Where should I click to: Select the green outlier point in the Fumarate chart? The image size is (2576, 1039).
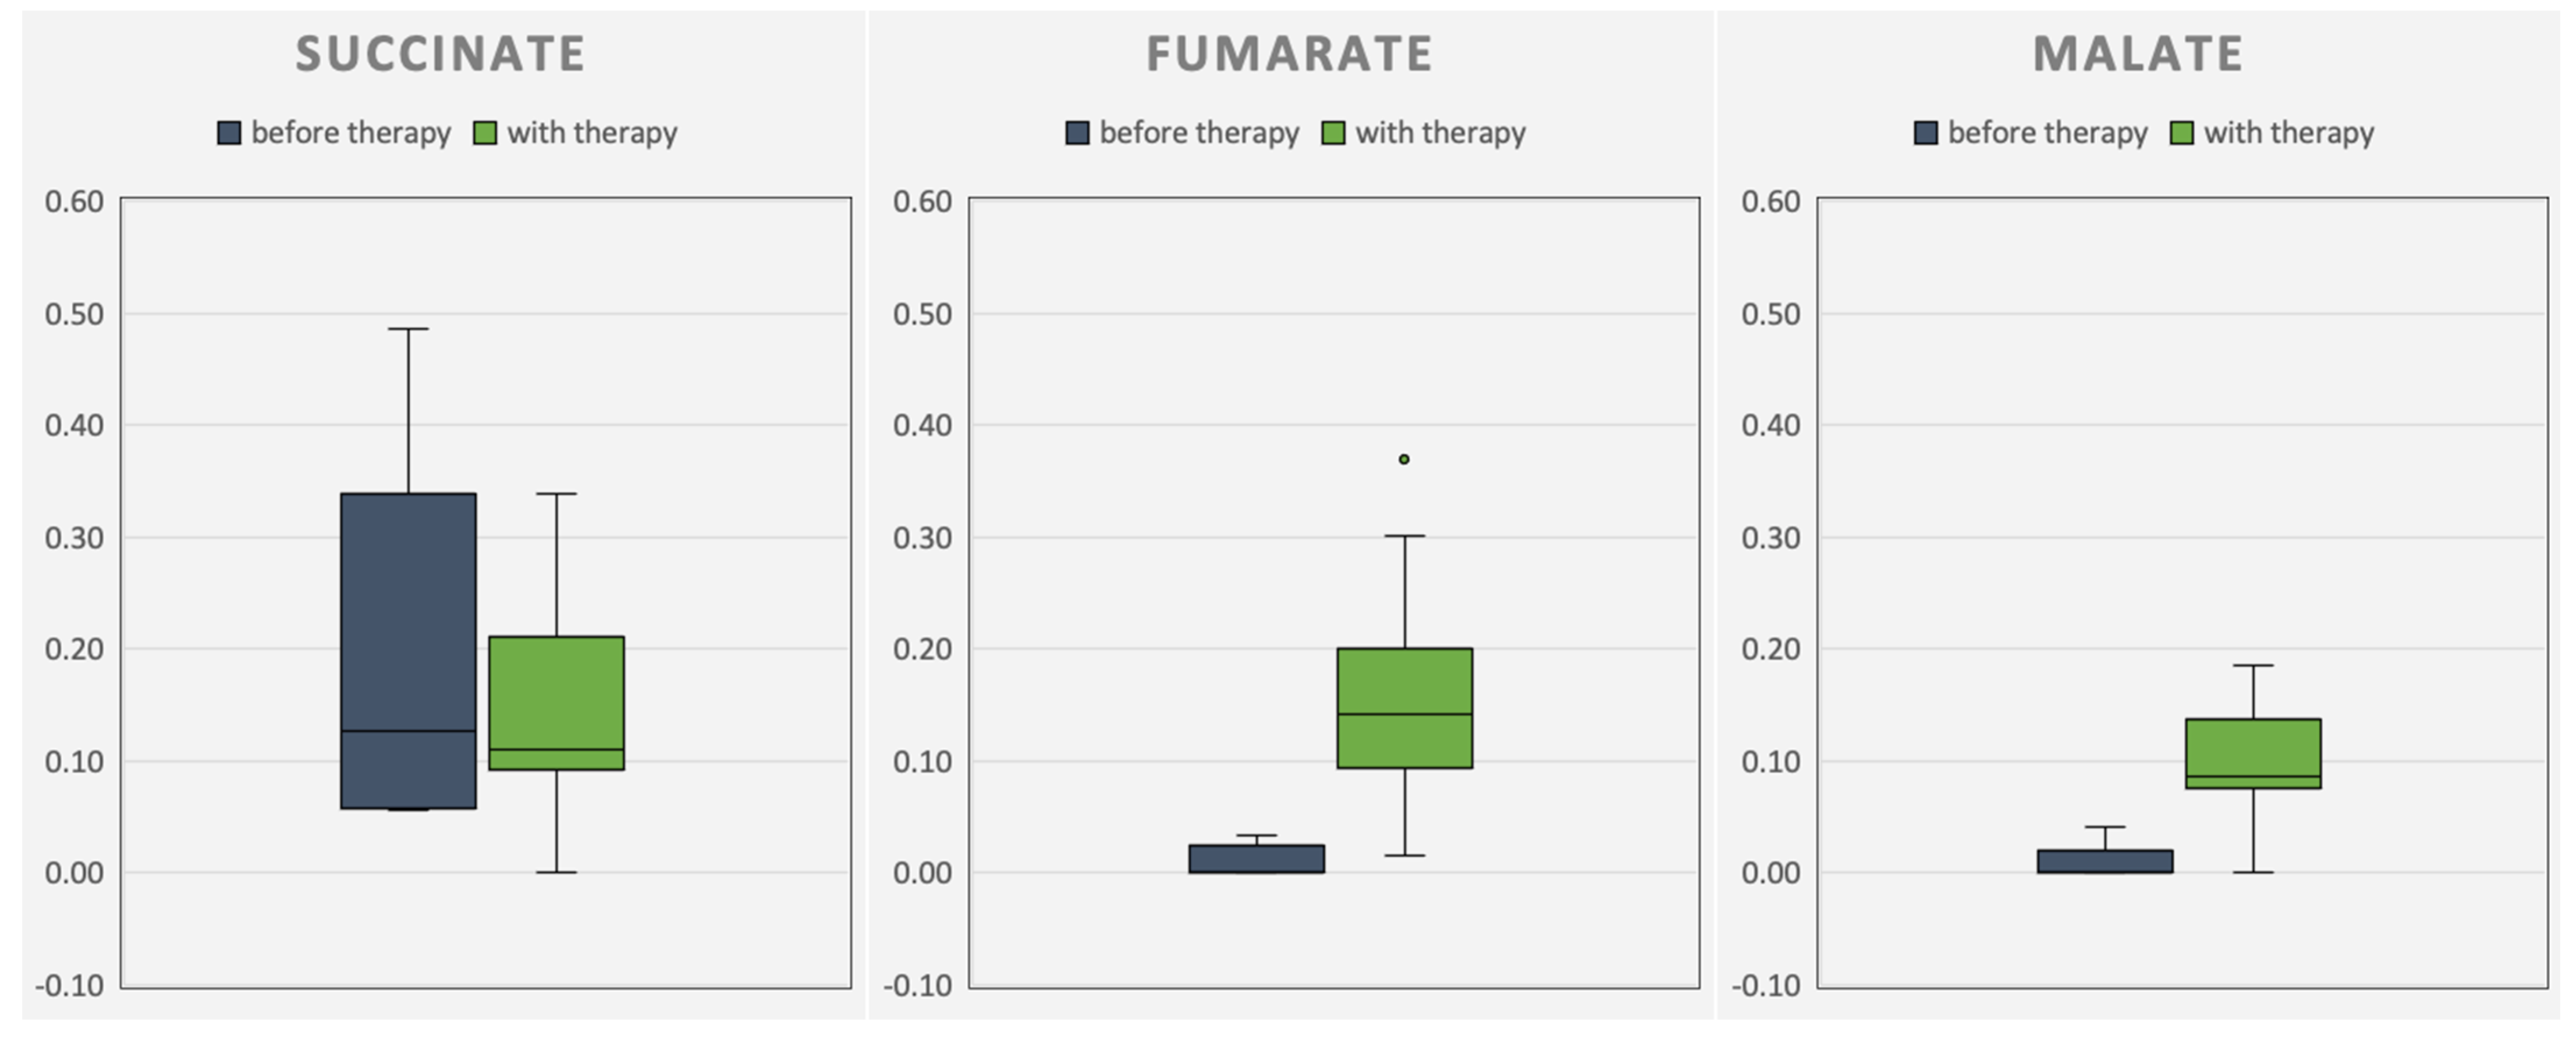click(1404, 459)
